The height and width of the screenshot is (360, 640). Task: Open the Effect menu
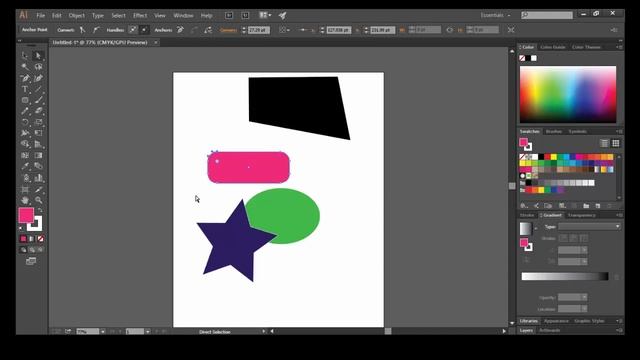(140, 16)
